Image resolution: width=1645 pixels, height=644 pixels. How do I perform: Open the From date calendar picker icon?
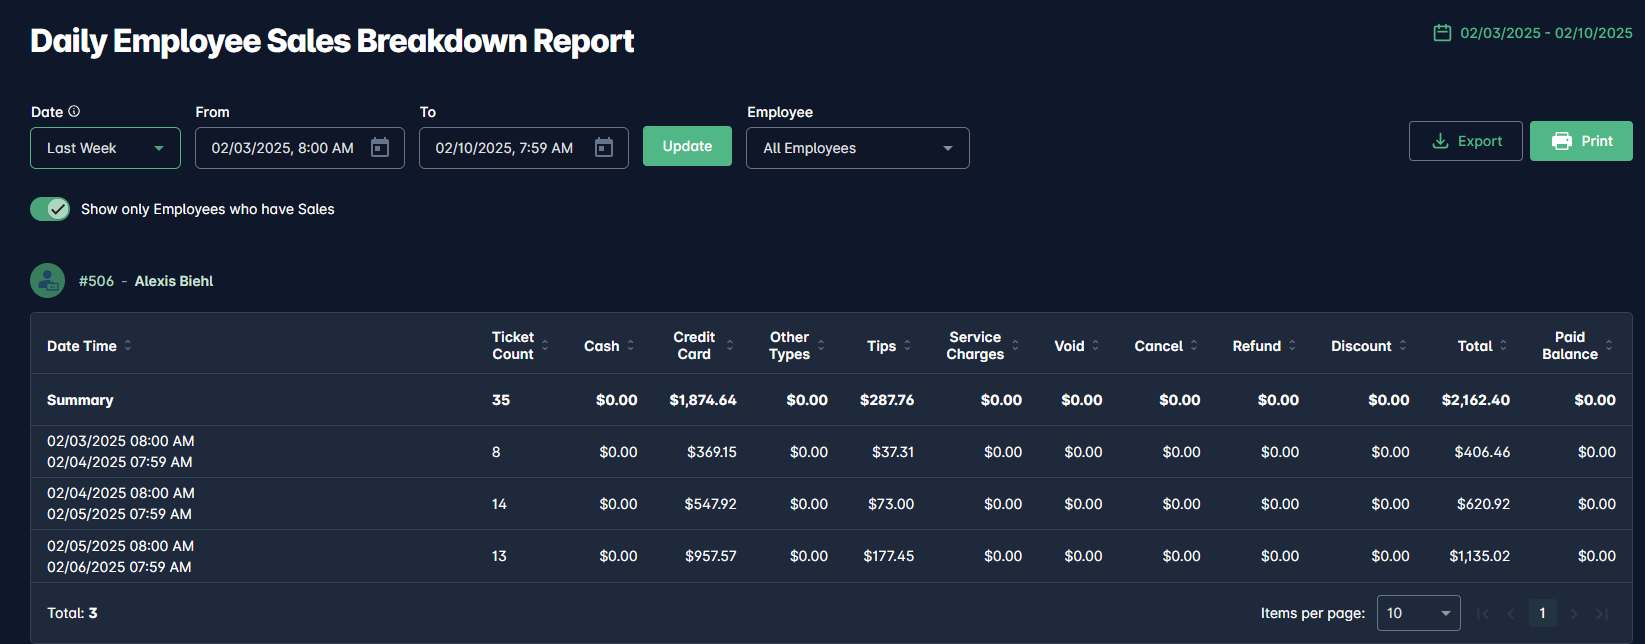[380, 148]
